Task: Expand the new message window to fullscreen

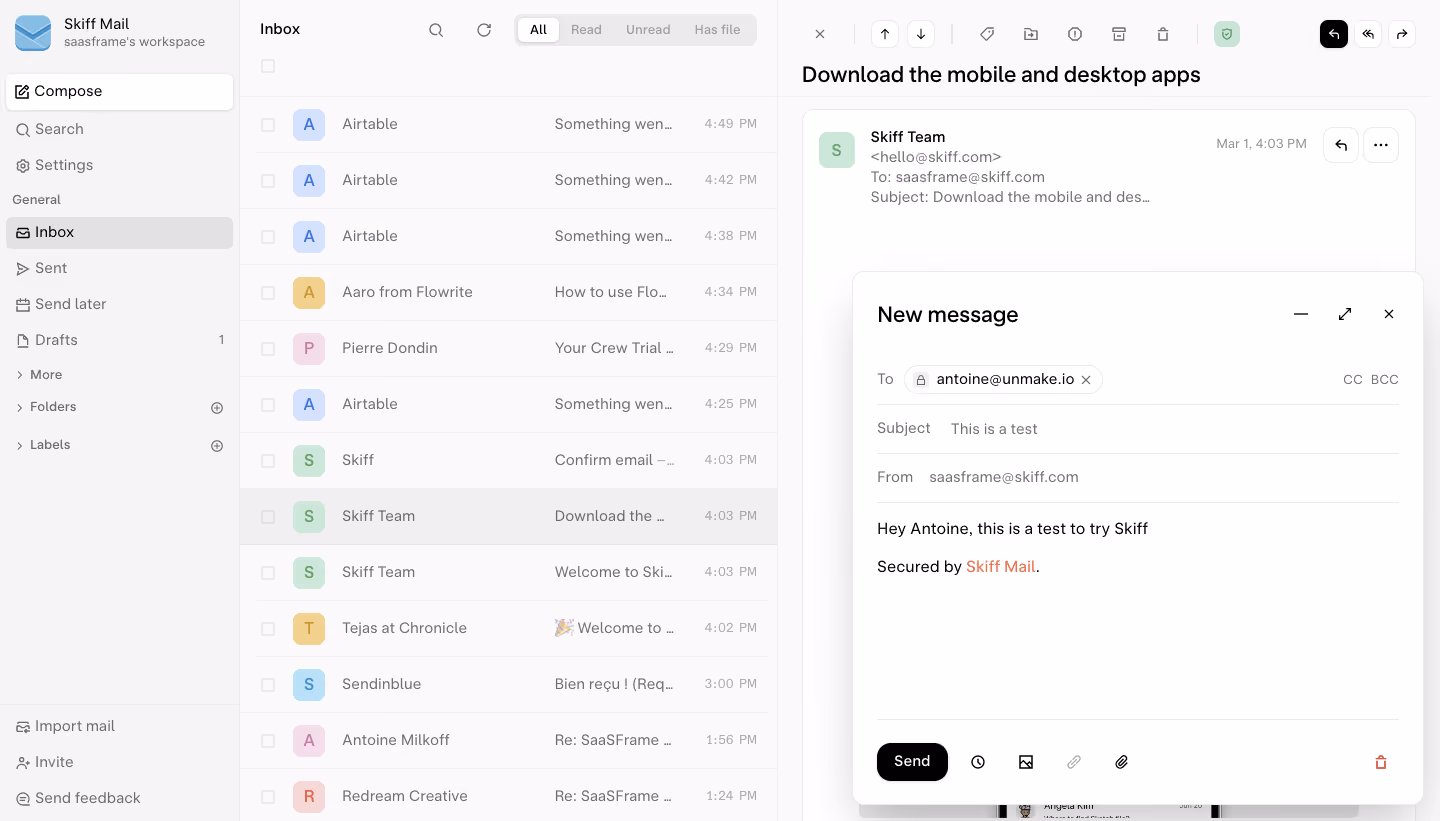Action: point(1345,314)
